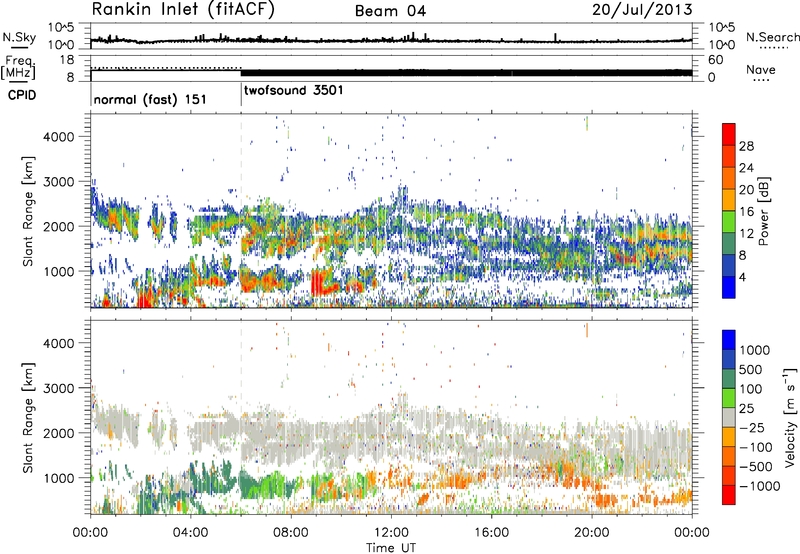Click the '4000' tick of the power panel
Screen dimensions: 800x554
coord(58,137)
